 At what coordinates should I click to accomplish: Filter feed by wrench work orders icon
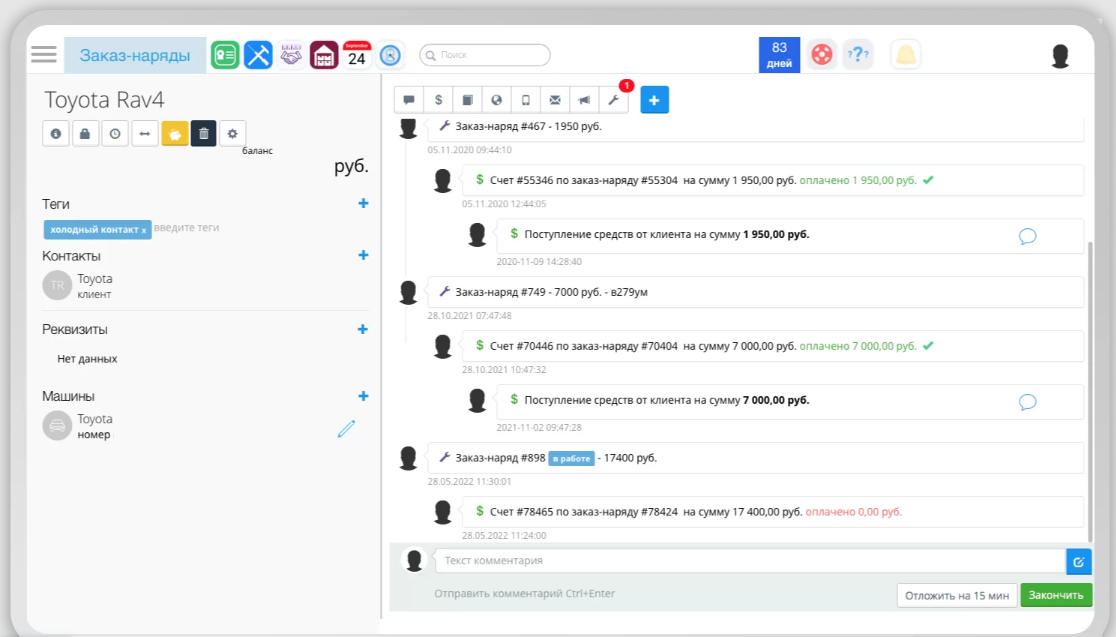pos(614,100)
